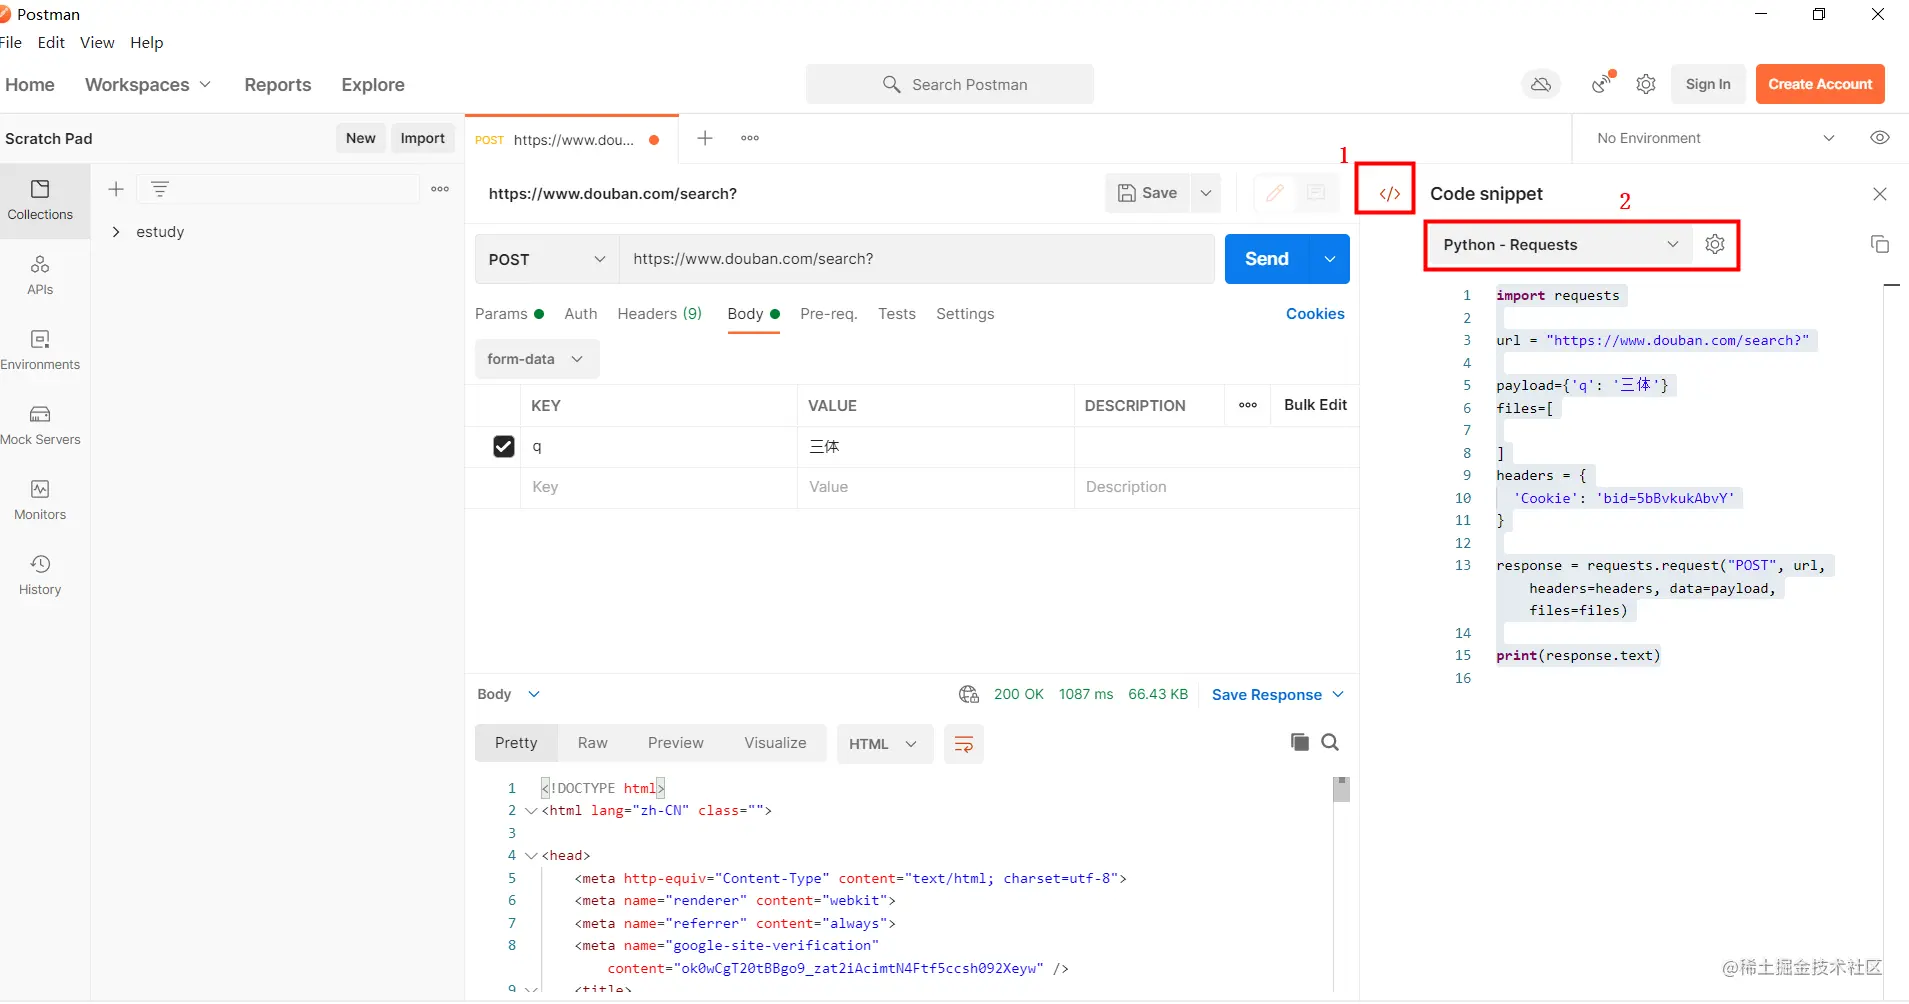Switch to Pre-req. tab
The height and width of the screenshot is (1004, 1909).
pyautogui.click(x=828, y=314)
